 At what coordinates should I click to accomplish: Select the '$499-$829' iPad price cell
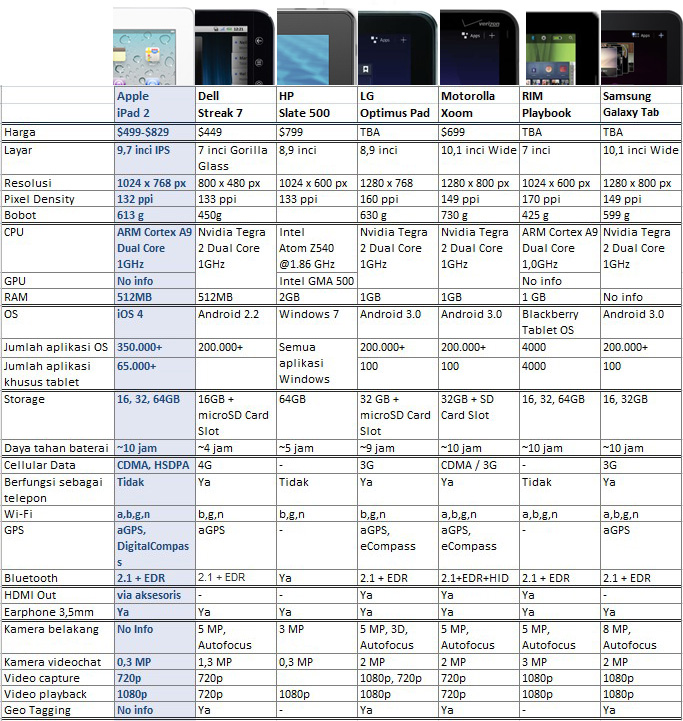[155, 132]
